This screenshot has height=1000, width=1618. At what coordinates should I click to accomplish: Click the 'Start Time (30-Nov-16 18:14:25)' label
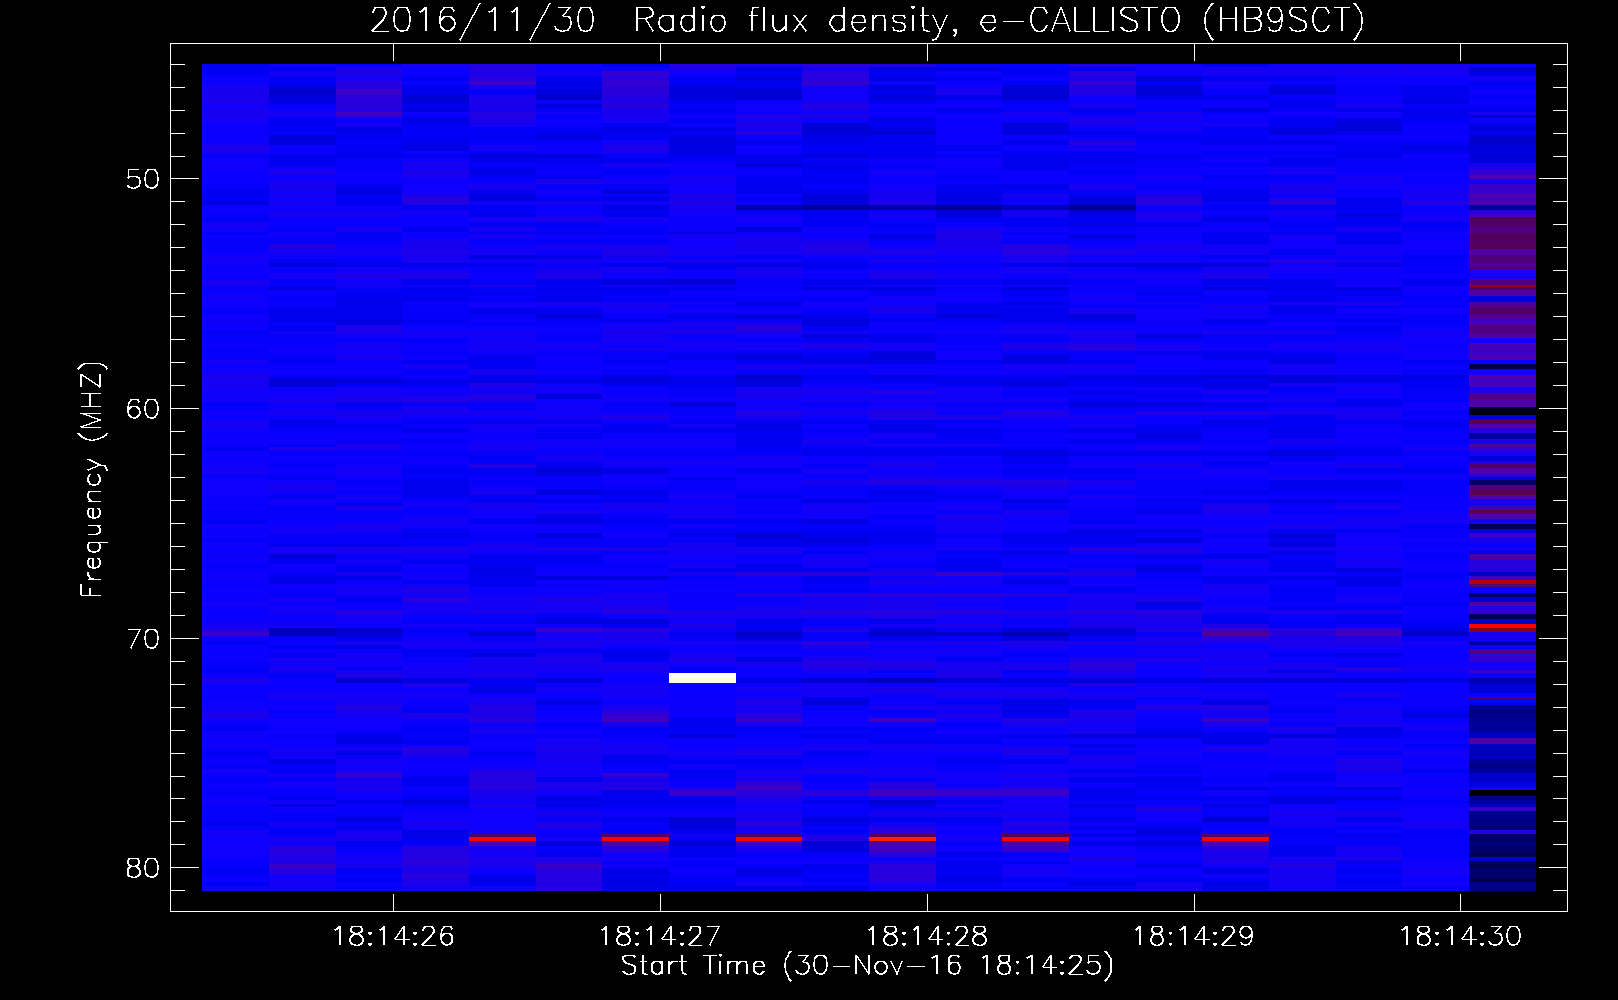coord(867,966)
